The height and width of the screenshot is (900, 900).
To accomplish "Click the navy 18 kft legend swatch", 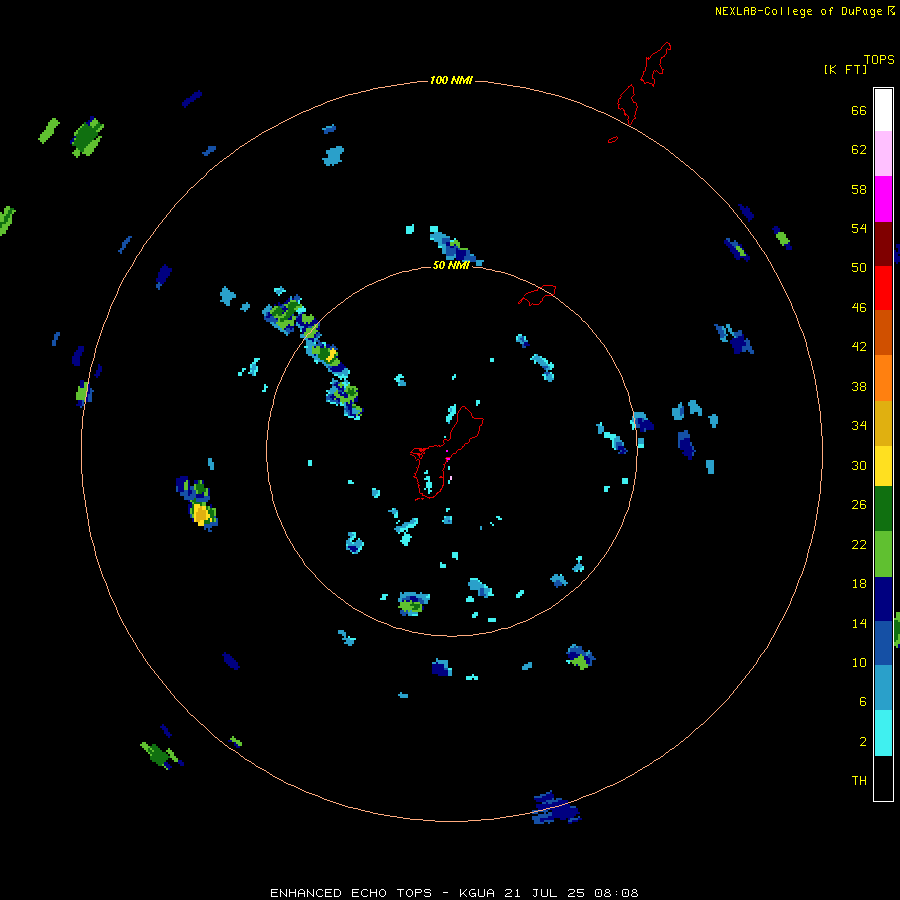I will coord(883,599).
